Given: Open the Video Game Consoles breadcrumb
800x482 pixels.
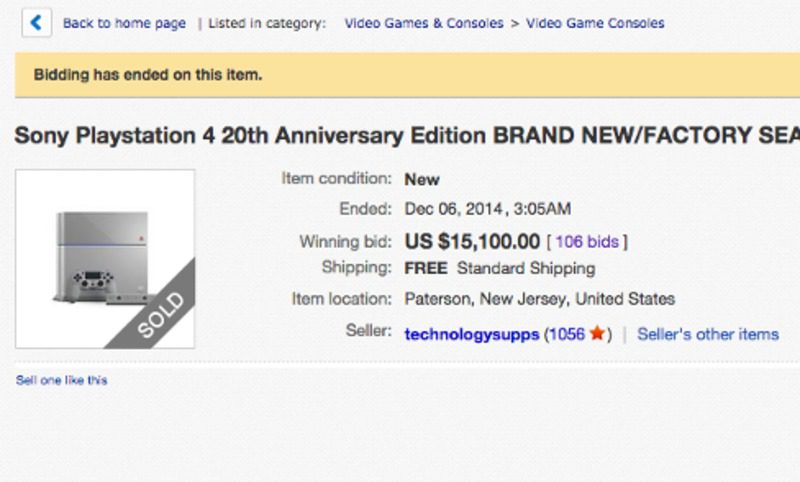Looking at the screenshot, I should [x=595, y=23].
